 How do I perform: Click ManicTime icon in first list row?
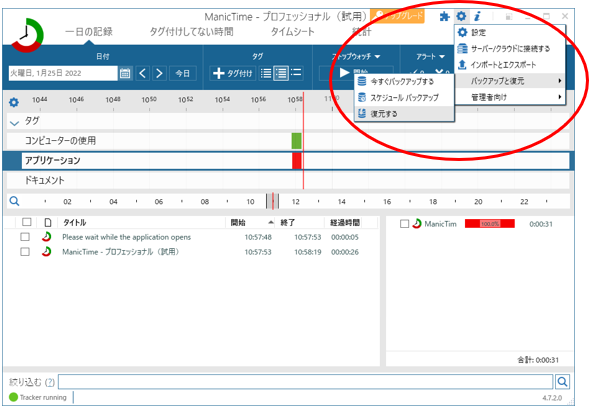[x=47, y=237]
